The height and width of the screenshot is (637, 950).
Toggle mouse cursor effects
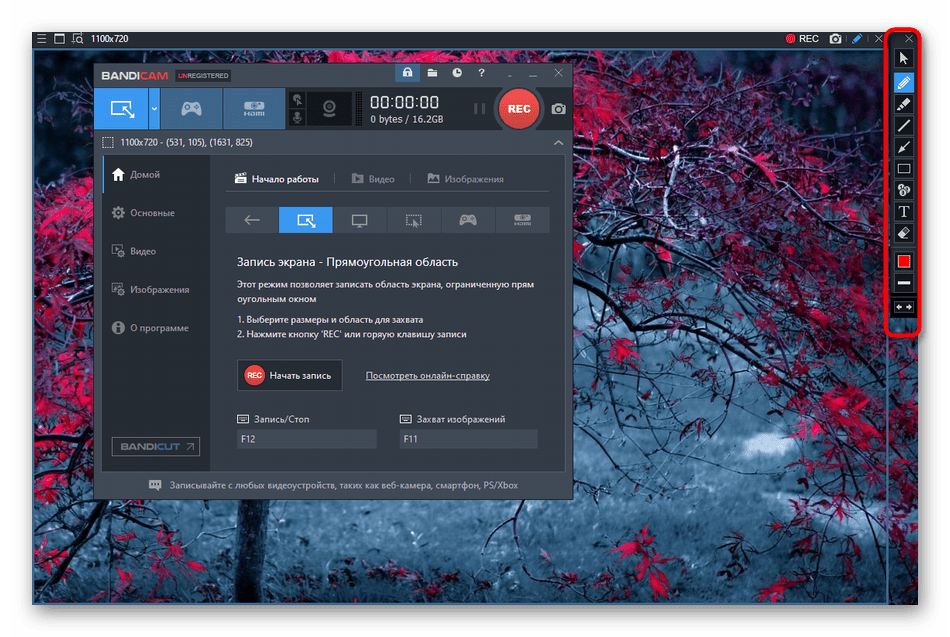pyautogui.click(x=297, y=99)
